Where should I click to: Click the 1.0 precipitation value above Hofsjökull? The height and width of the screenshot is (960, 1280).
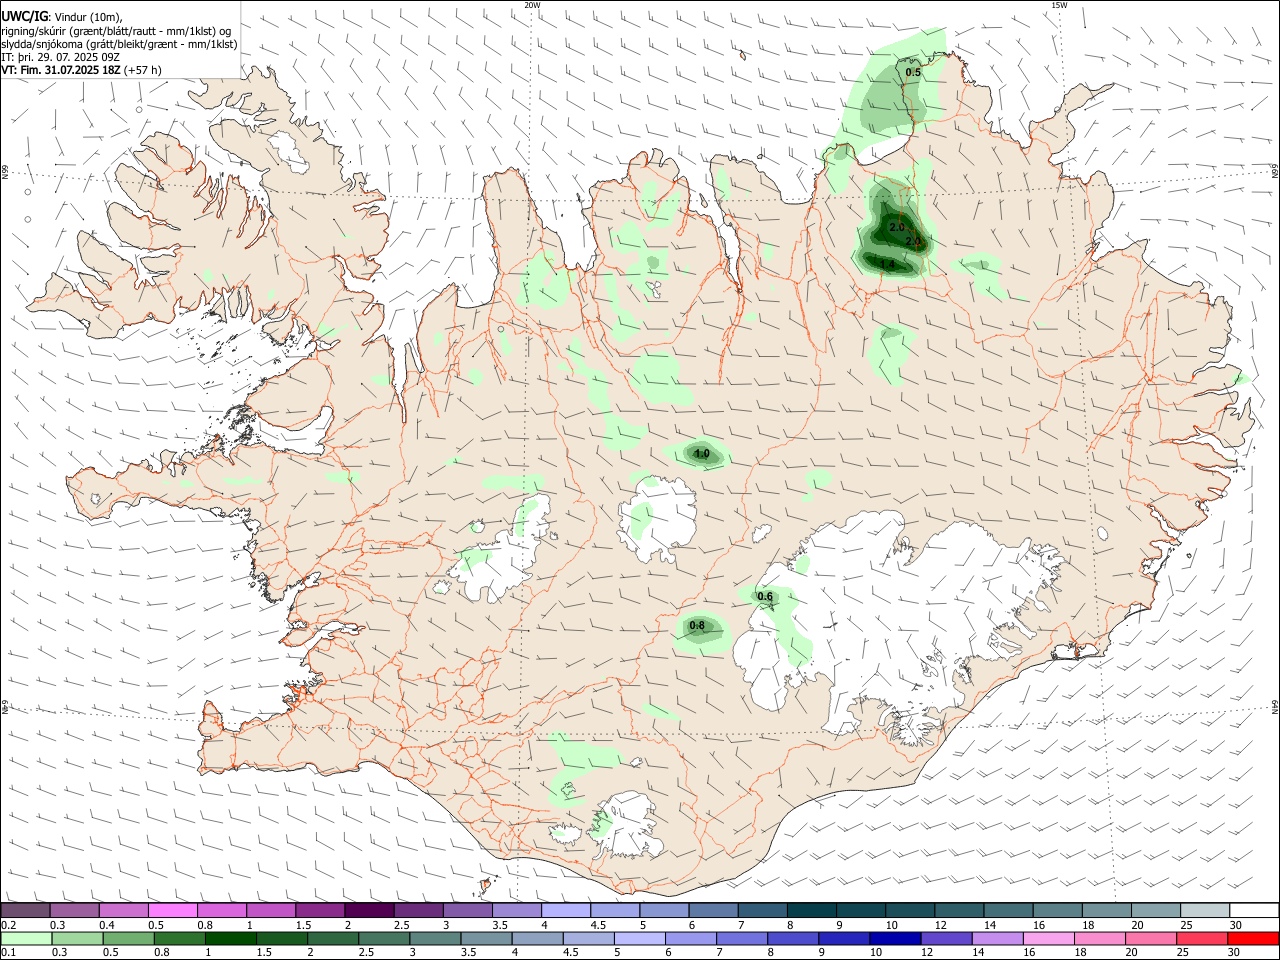coord(702,454)
